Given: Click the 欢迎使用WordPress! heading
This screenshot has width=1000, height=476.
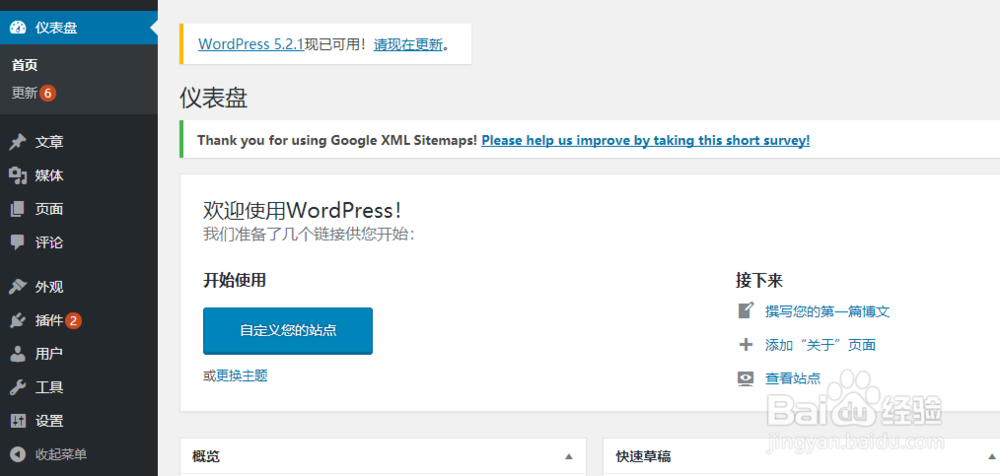Looking at the screenshot, I should click(302, 210).
